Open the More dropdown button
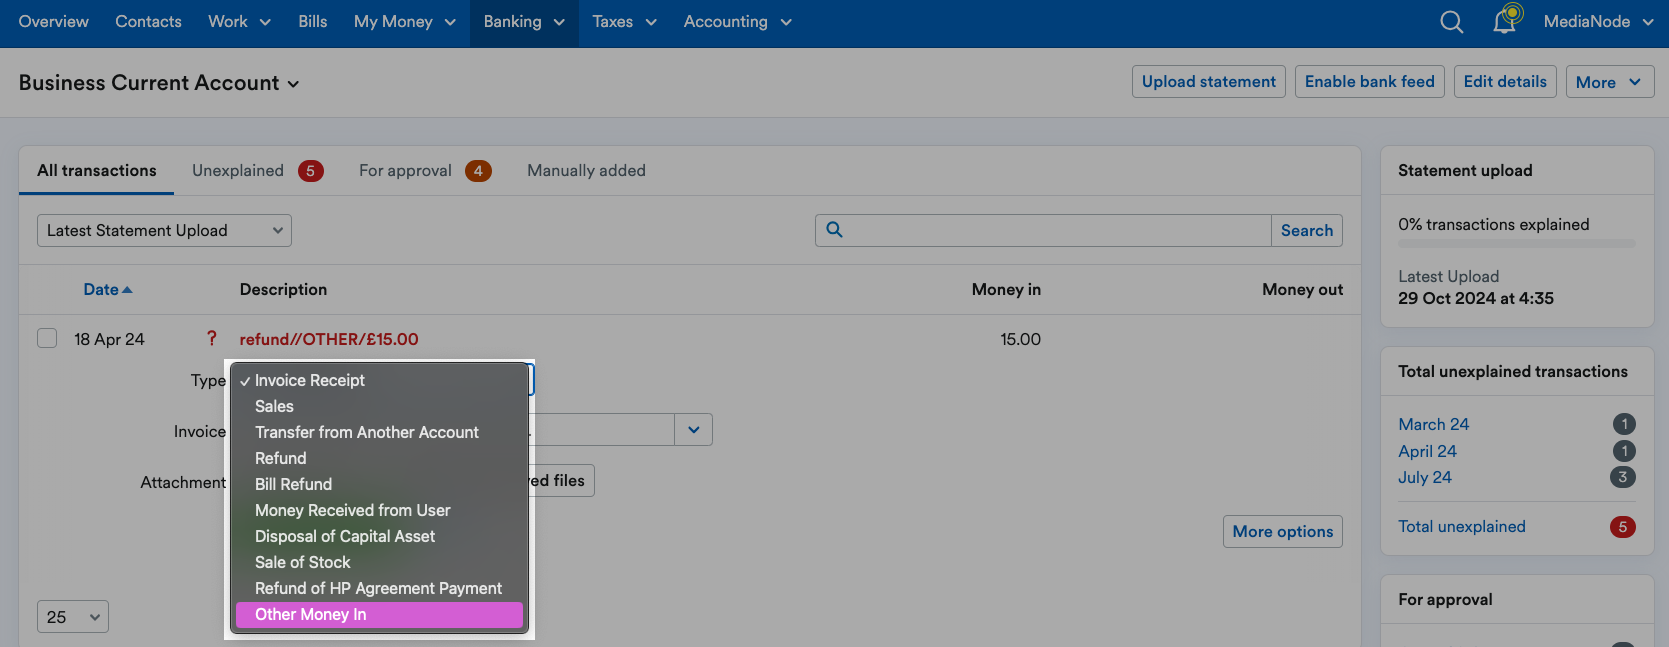The height and width of the screenshot is (647, 1669). tap(1609, 82)
